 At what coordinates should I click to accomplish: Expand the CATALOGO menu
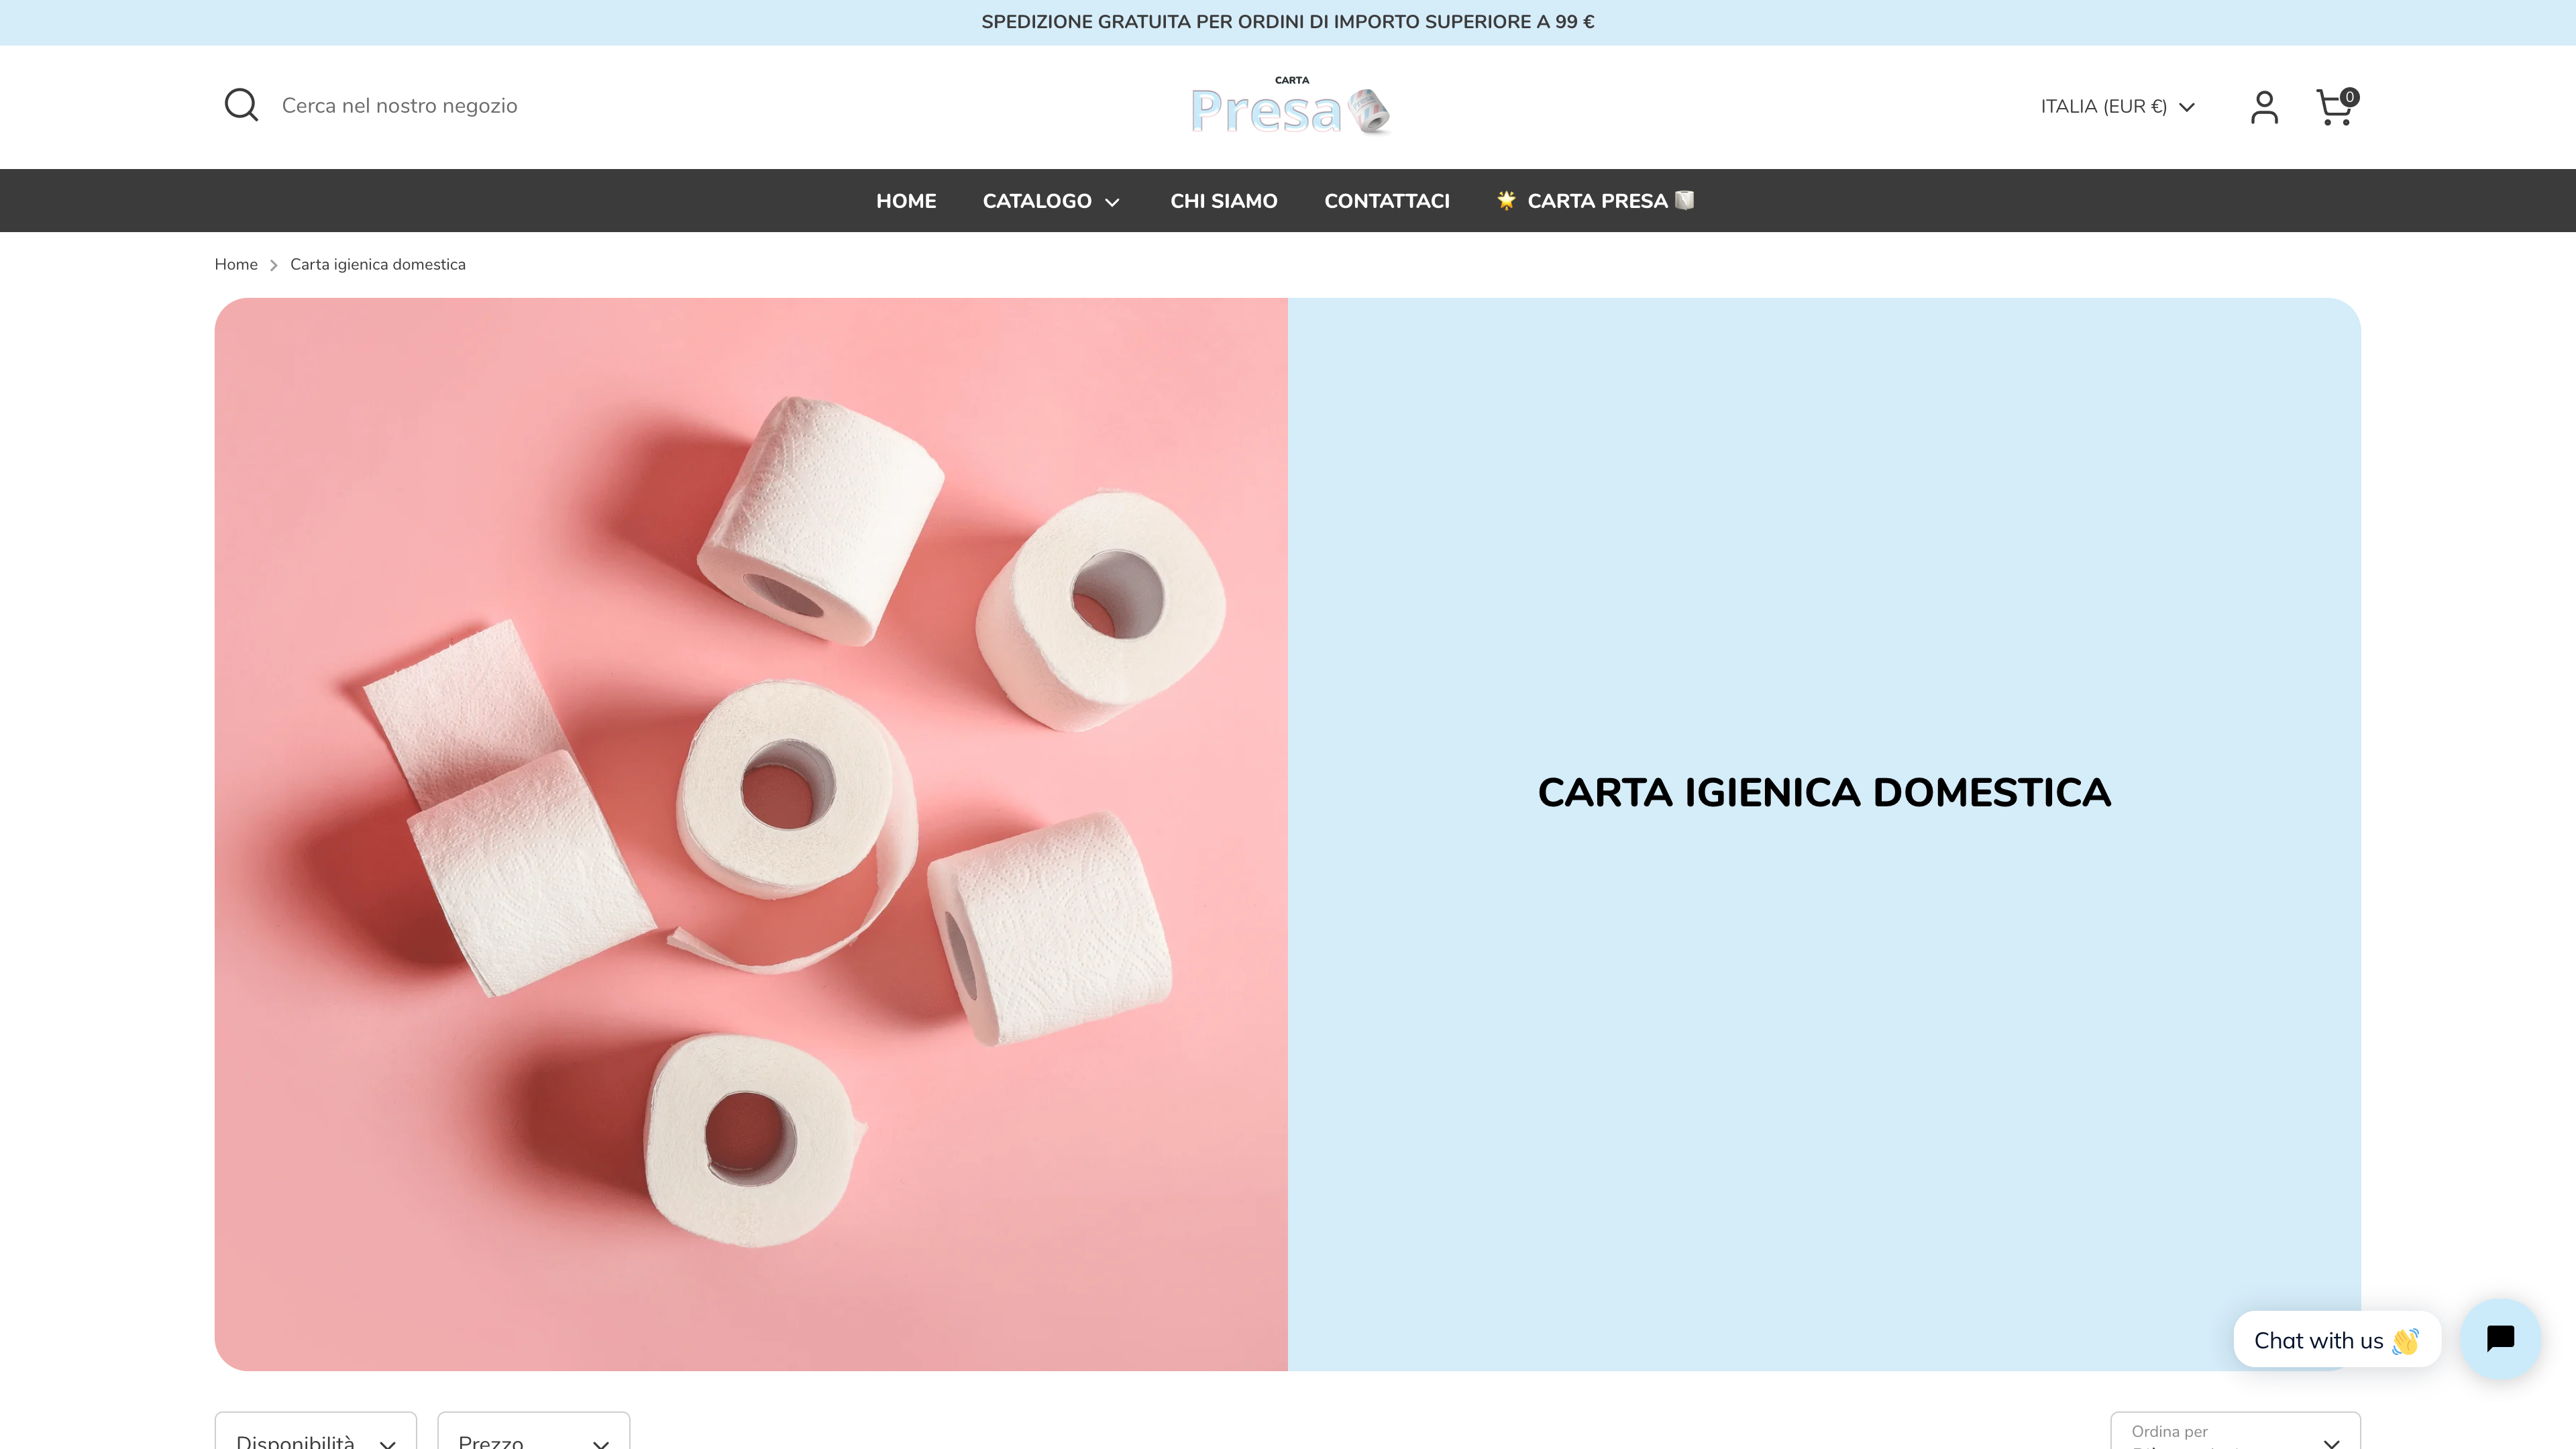click(1051, 200)
